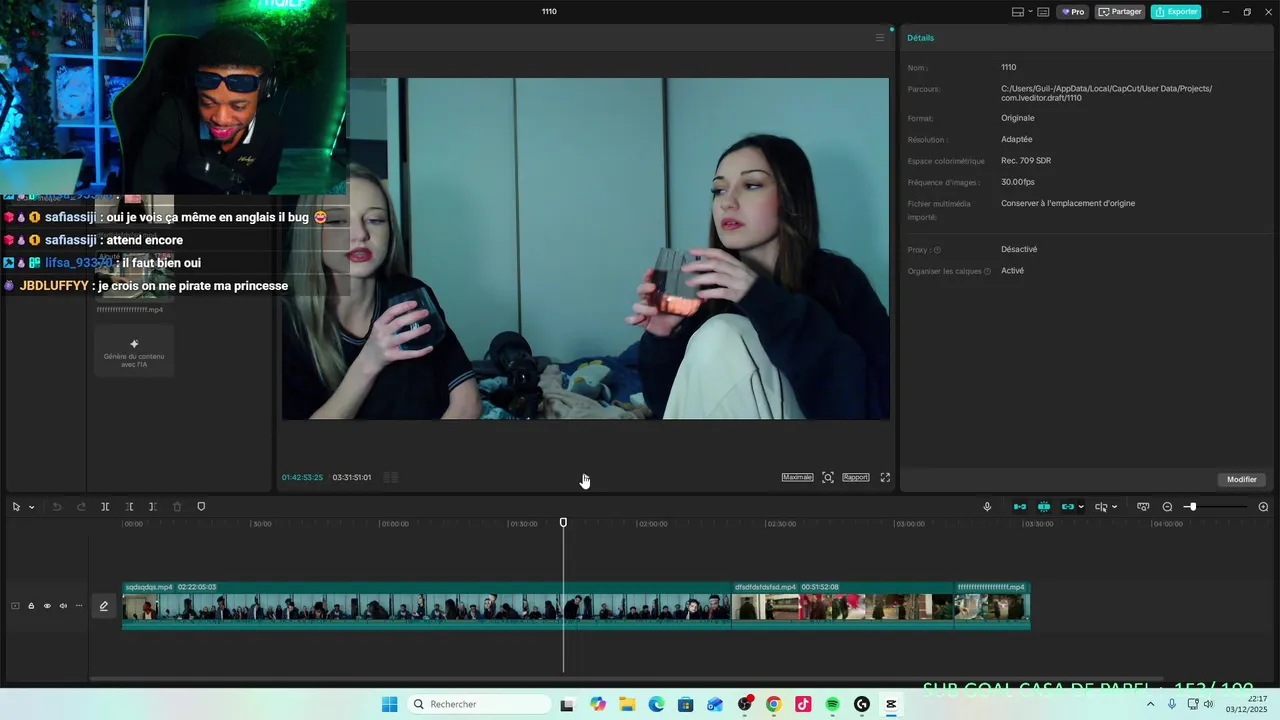Show hidden system tray icons
This screenshot has height=720, width=1280.
(x=1150, y=704)
